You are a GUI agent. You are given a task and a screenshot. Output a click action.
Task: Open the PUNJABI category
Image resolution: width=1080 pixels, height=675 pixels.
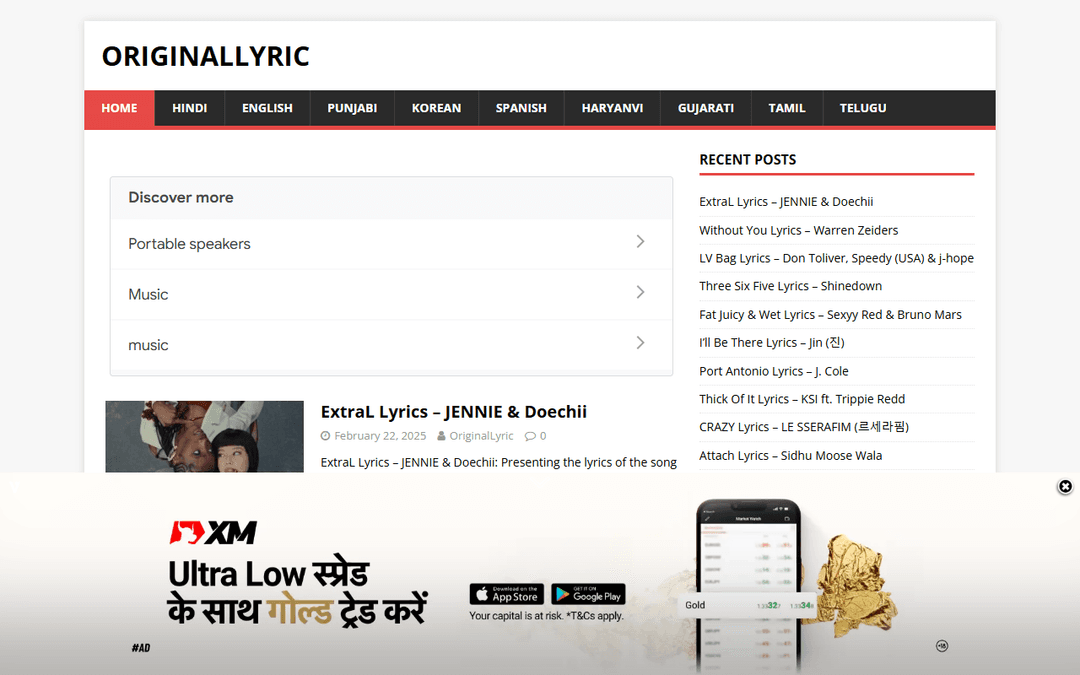(x=352, y=108)
